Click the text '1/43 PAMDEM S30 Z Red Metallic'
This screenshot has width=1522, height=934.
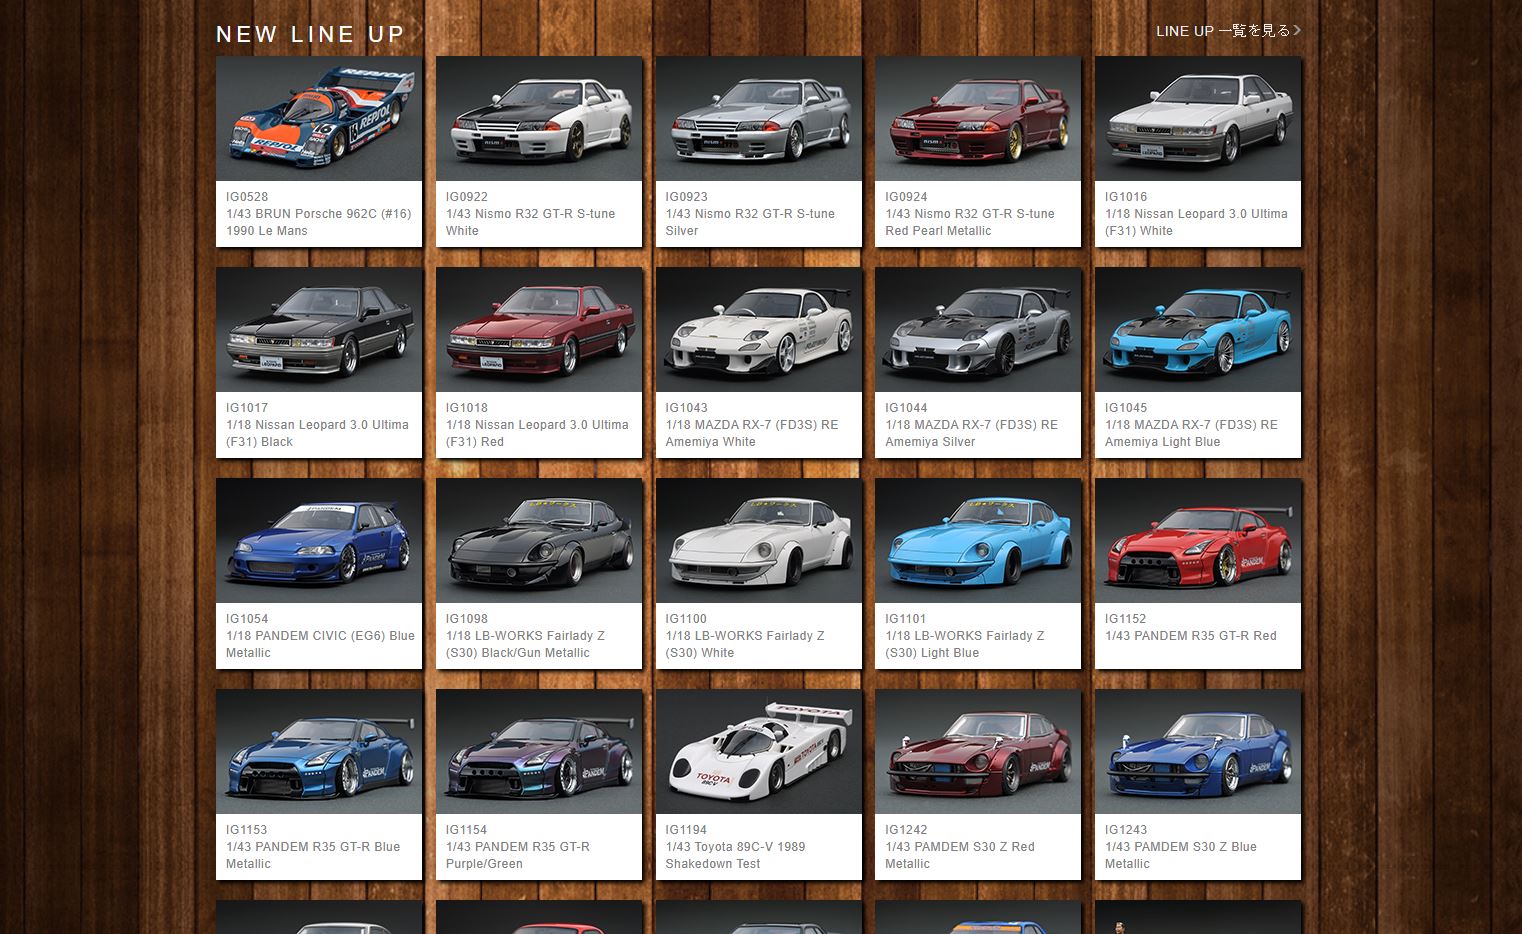[960, 855]
